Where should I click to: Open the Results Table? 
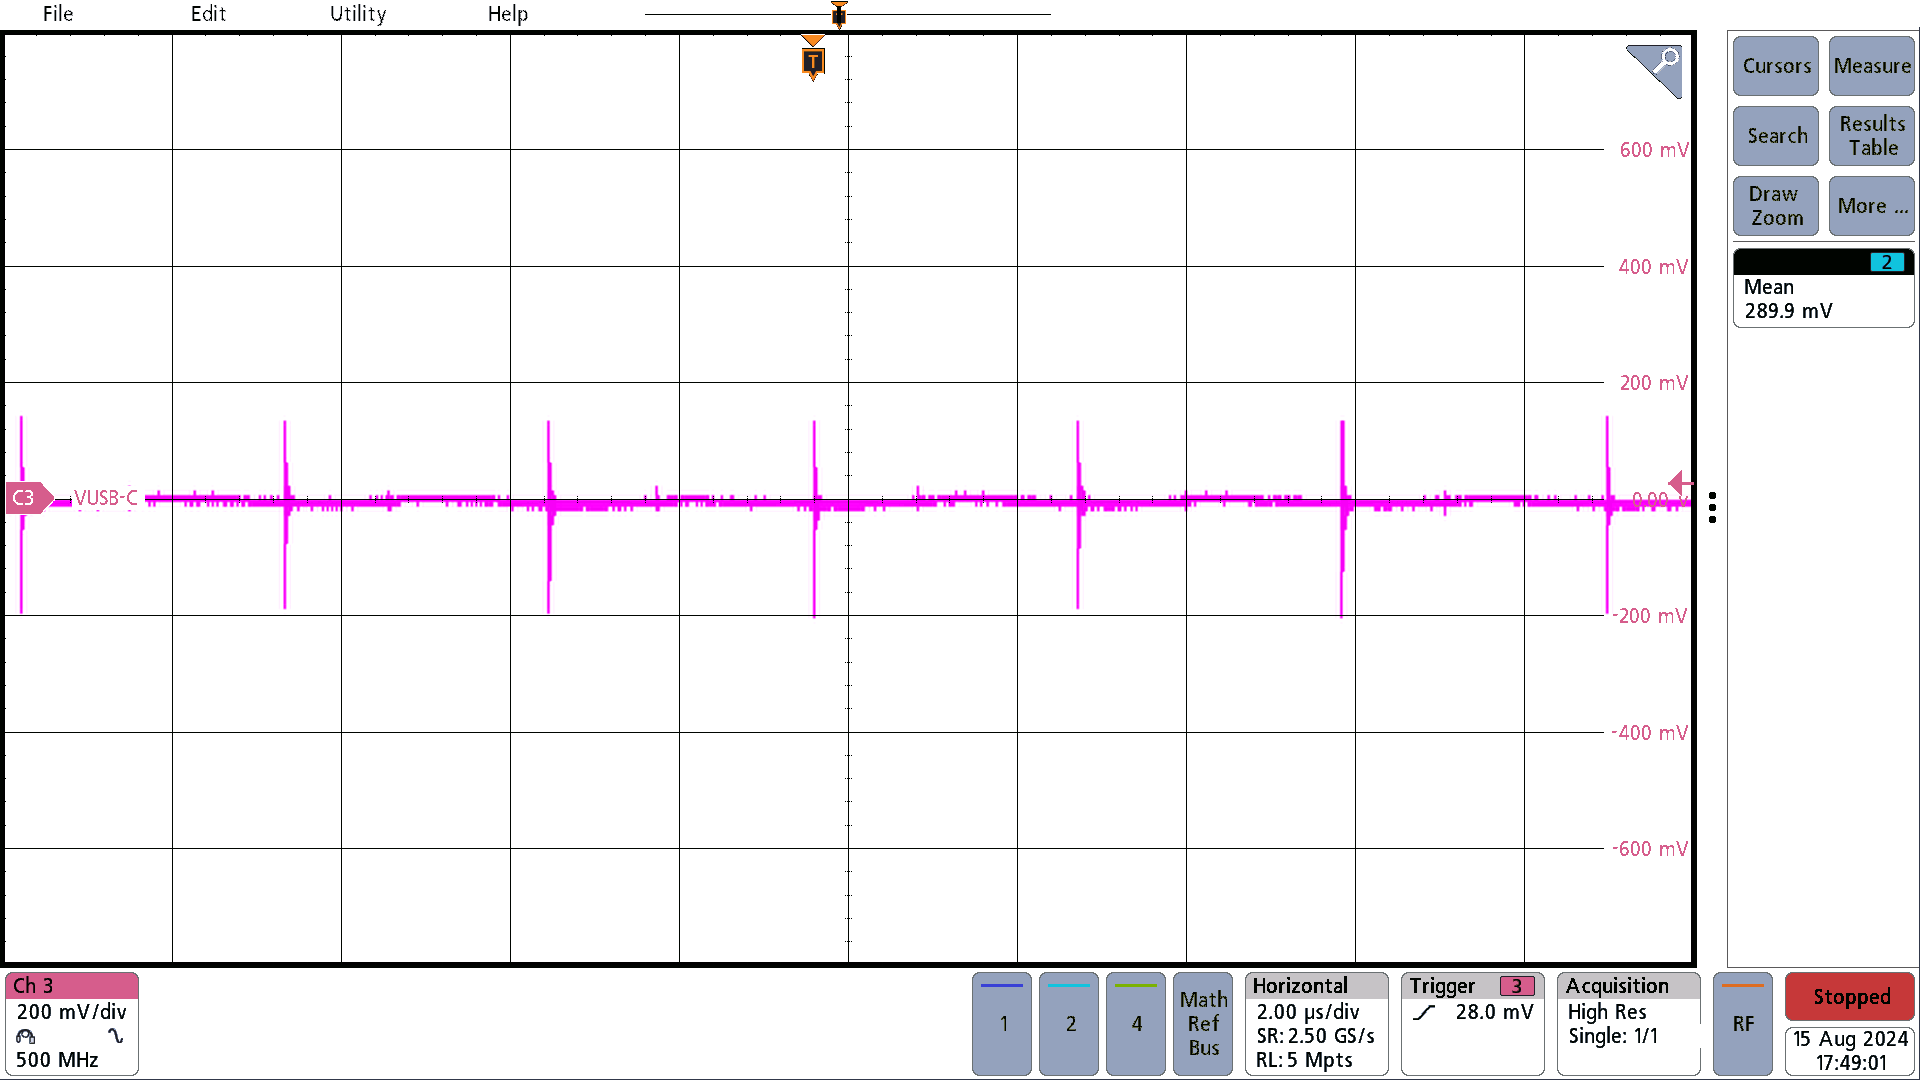[1872, 136]
